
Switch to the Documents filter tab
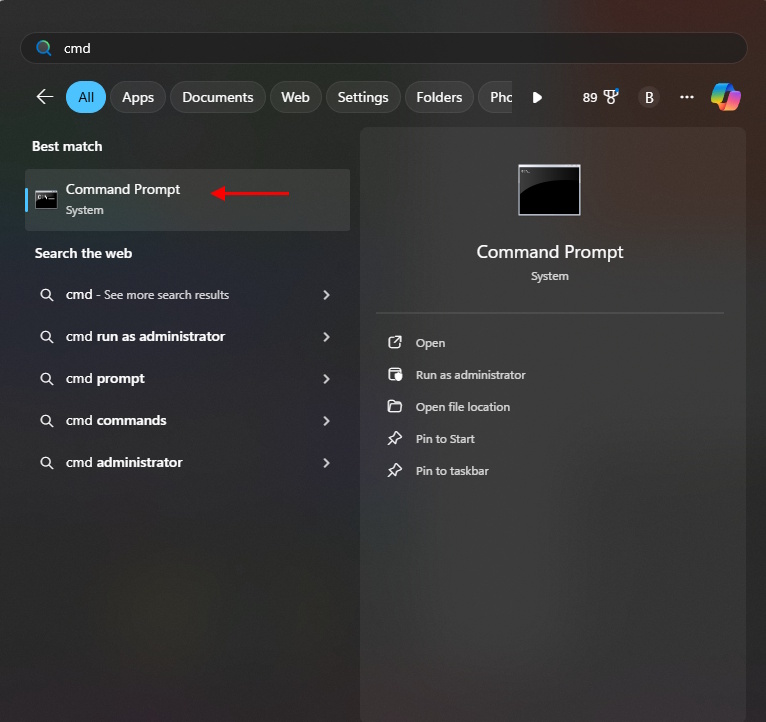pyautogui.click(x=218, y=97)
